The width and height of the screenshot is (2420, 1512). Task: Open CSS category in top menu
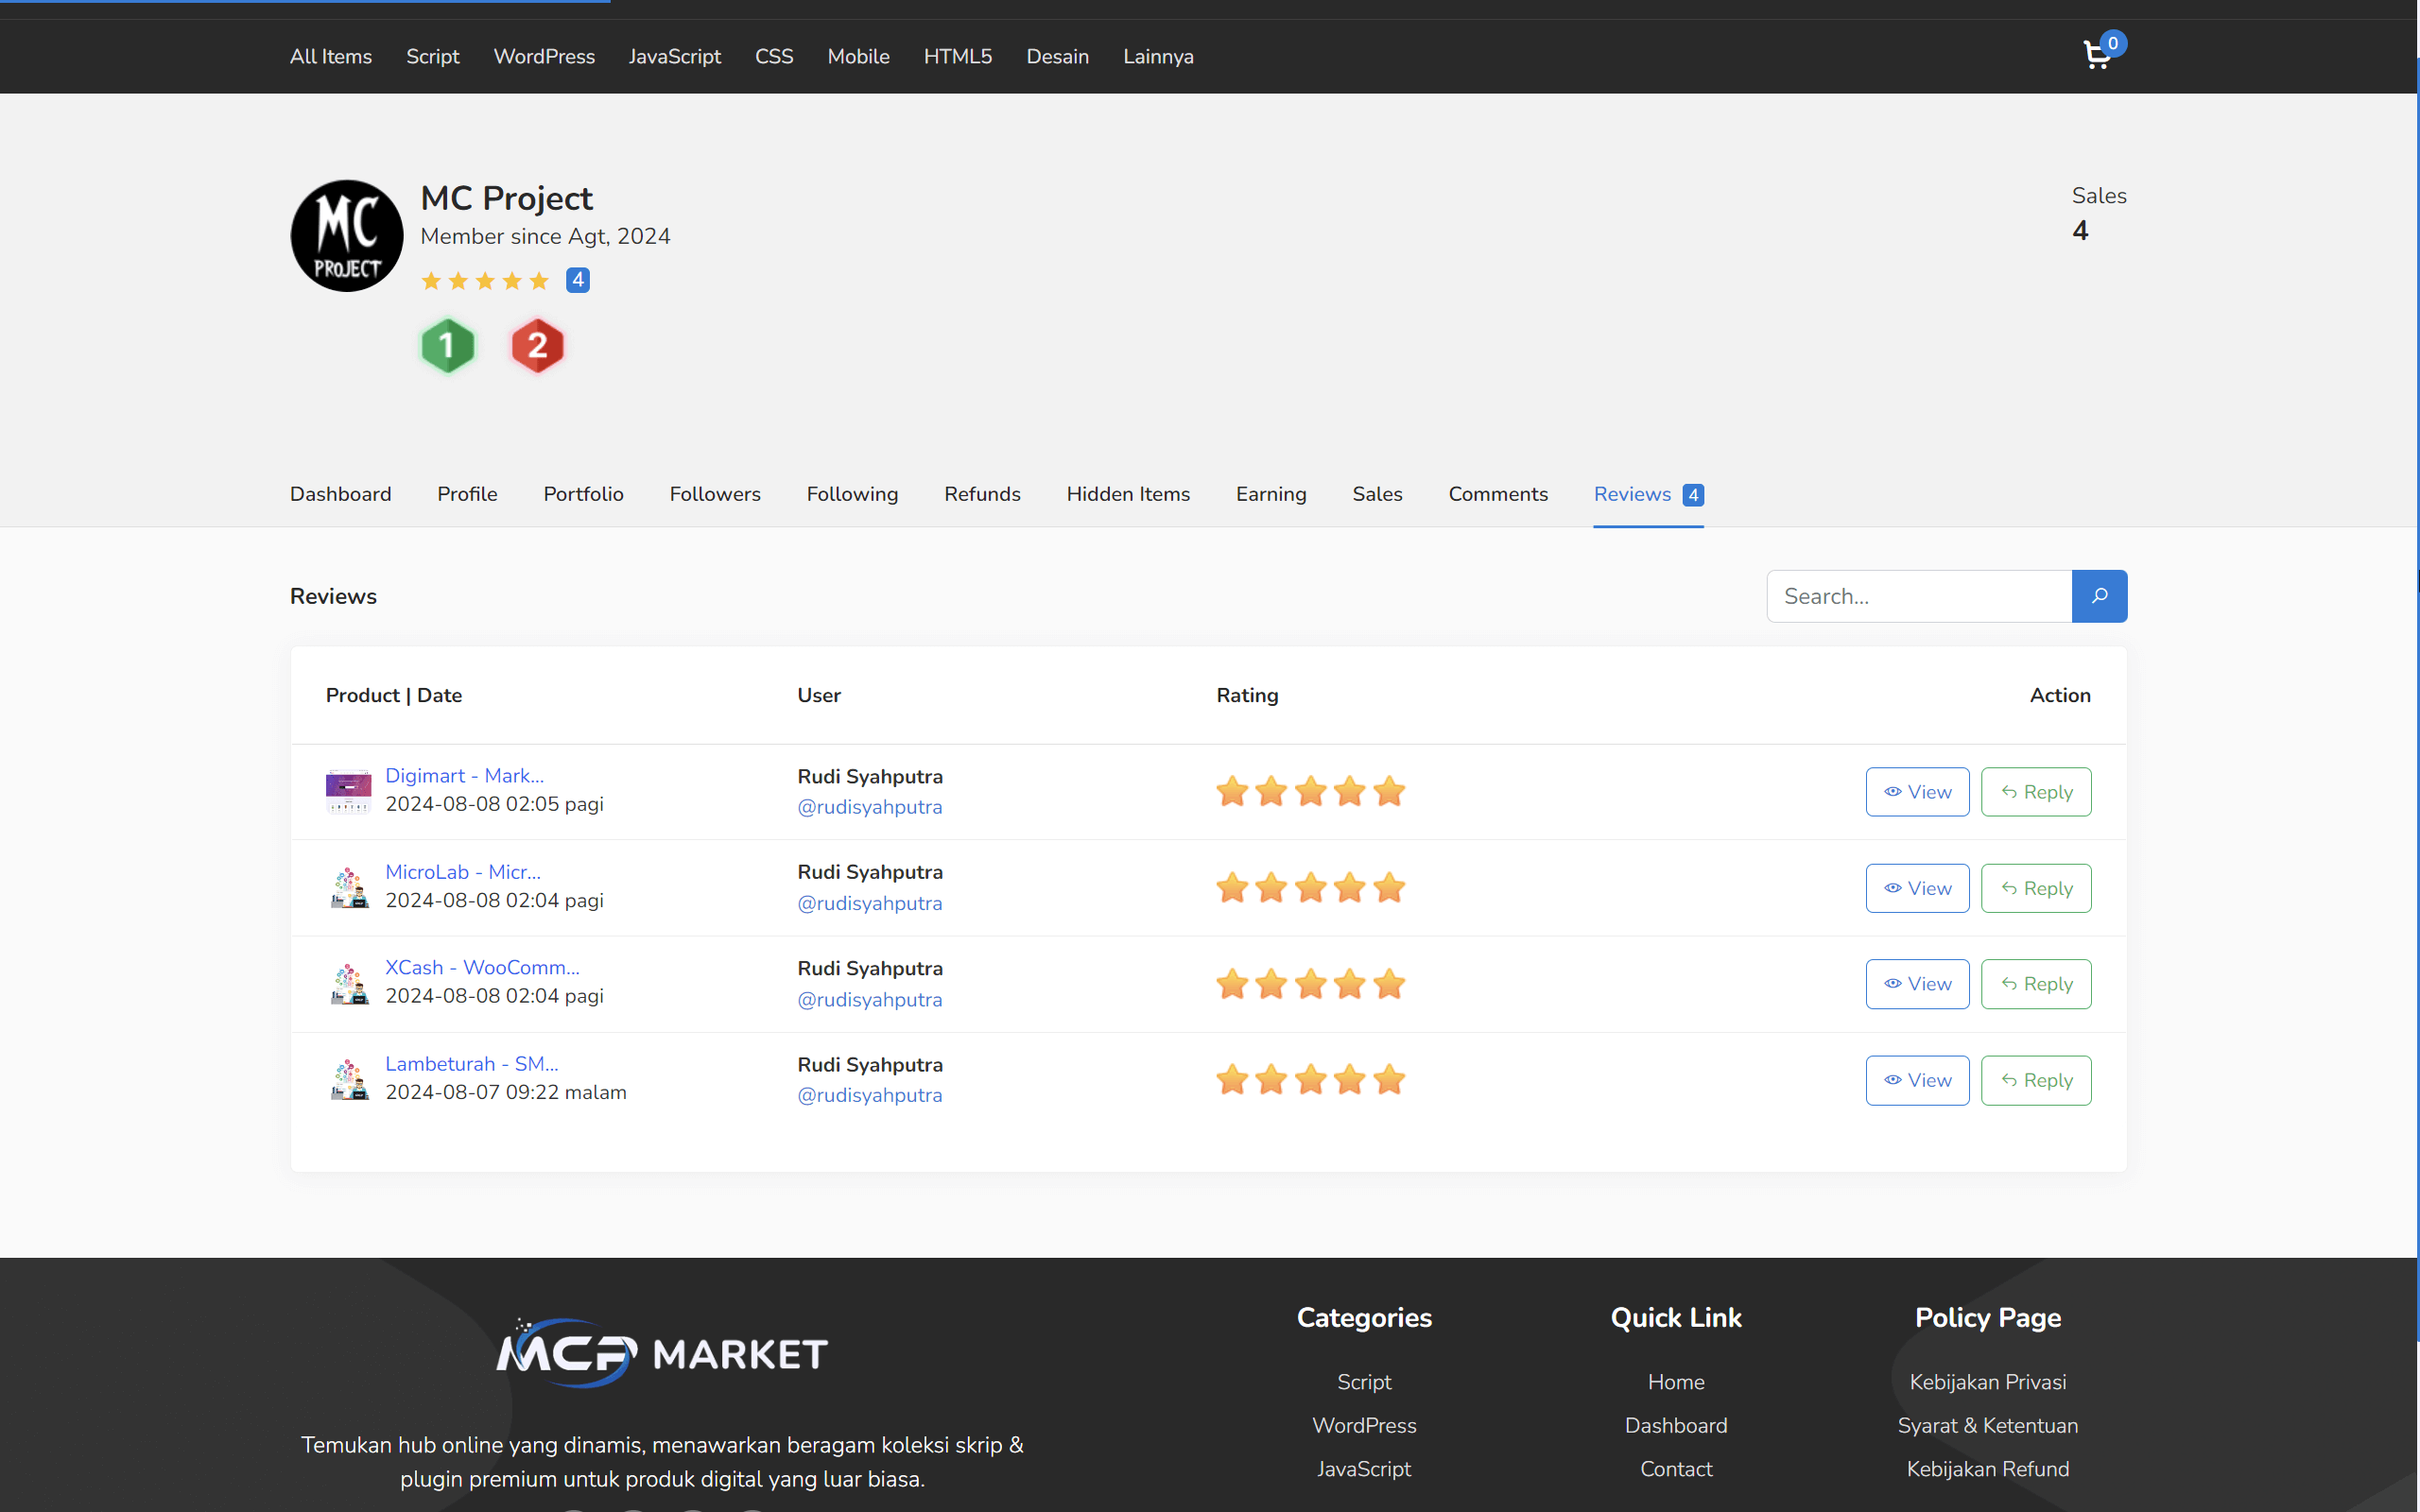coord(774,56)
